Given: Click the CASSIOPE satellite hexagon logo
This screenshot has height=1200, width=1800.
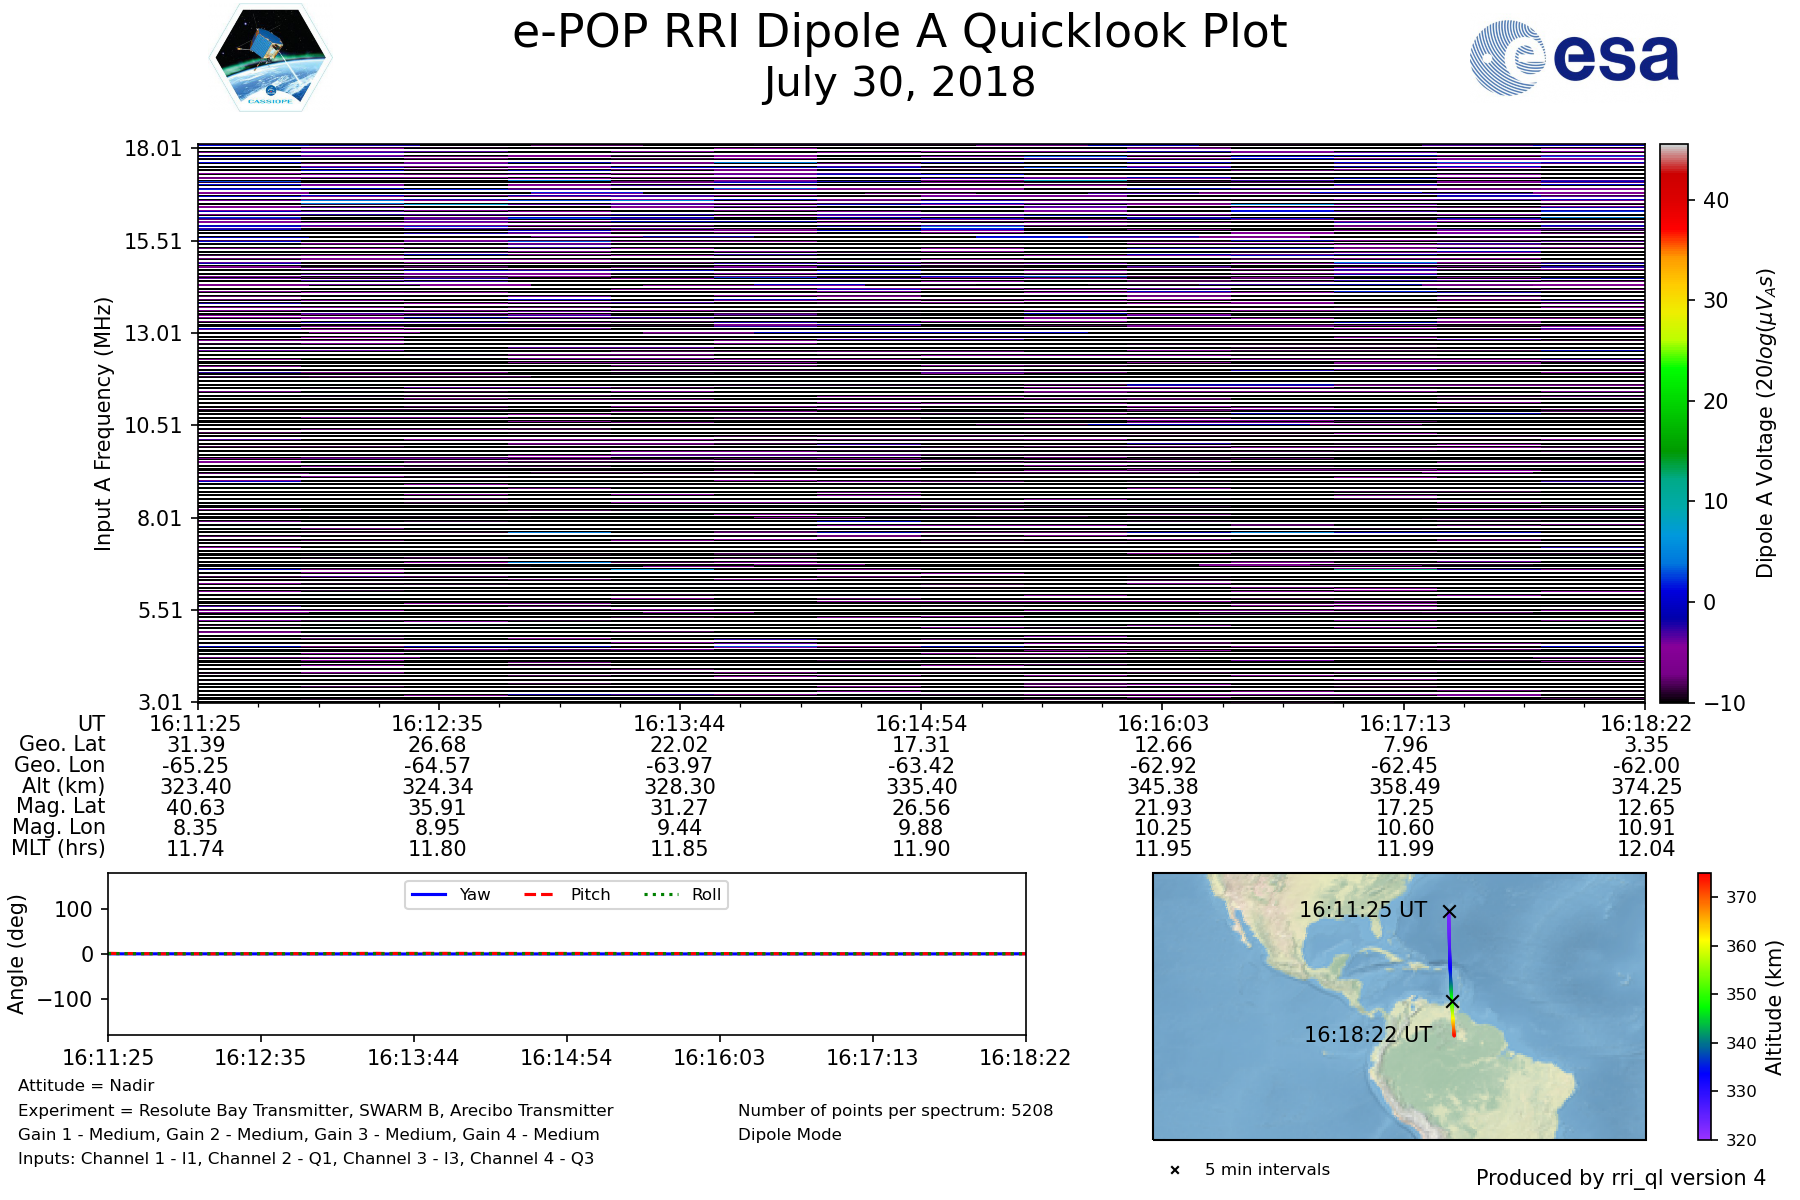Looking at the screenshot, I should [x=270, y=58].
